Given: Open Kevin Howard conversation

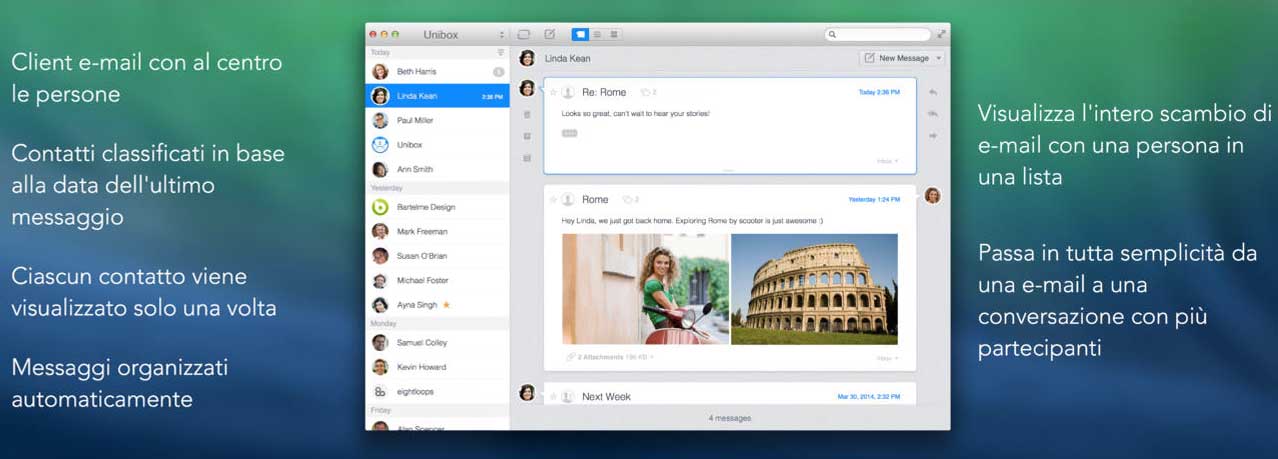Looking at the screenshot, I should click(438, 367).
